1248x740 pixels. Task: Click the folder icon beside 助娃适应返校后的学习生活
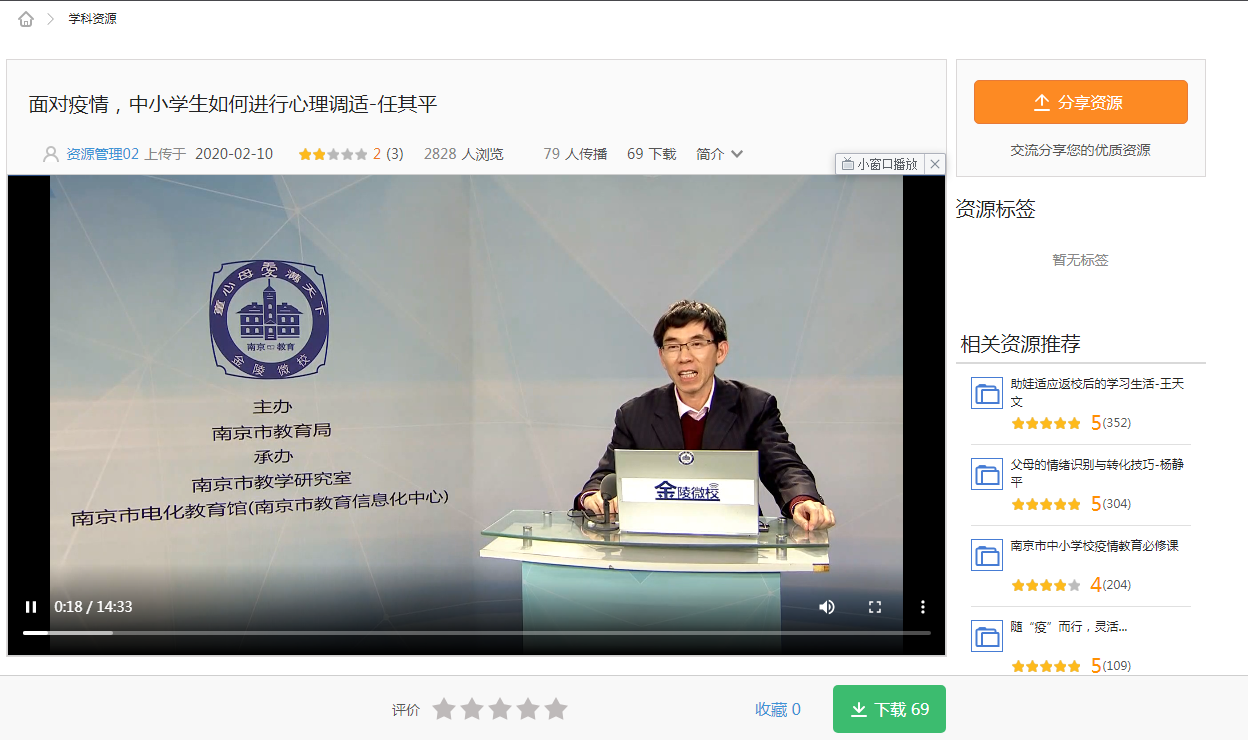tap(986, 393)
